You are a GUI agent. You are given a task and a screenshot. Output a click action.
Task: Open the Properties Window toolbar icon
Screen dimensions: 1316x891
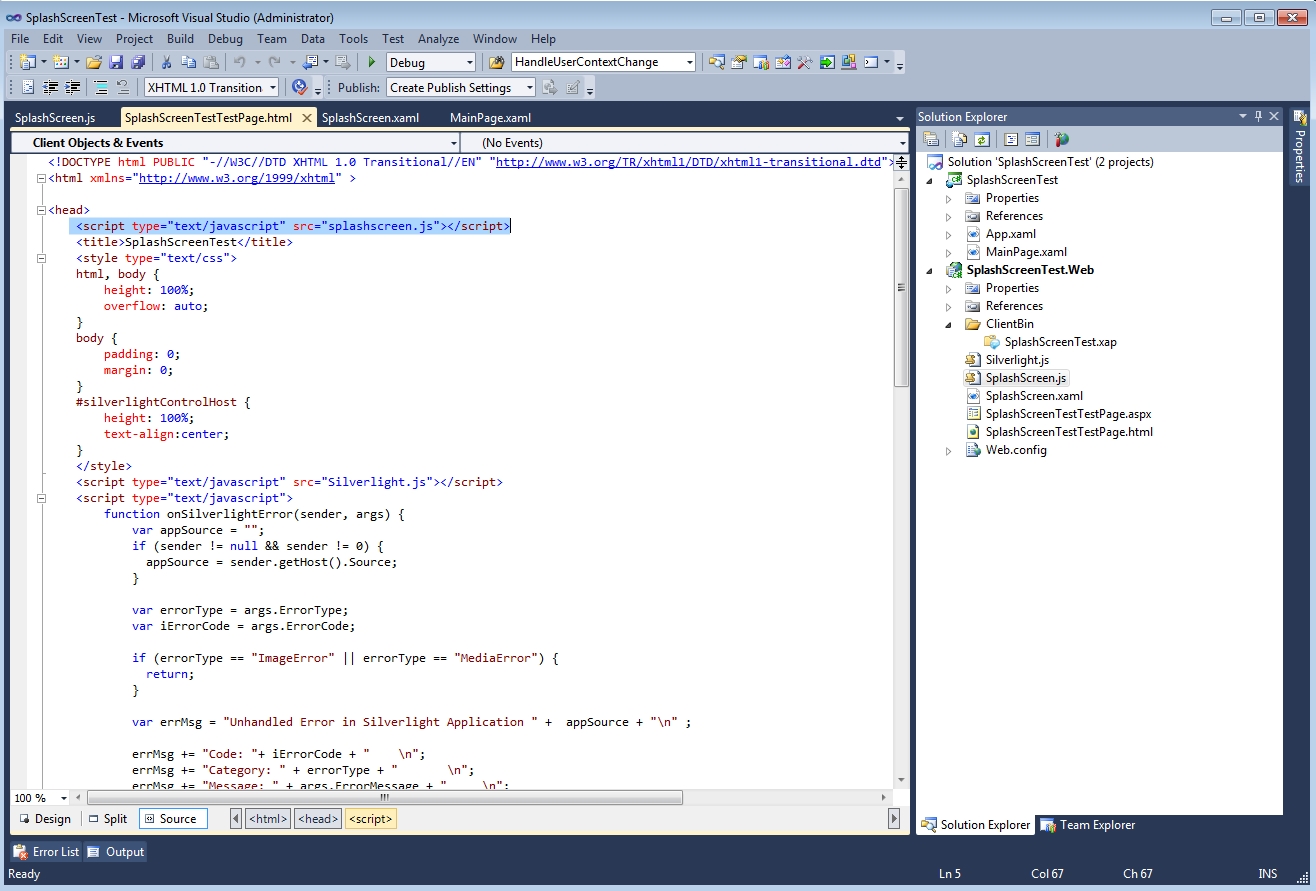coord(739,62)
